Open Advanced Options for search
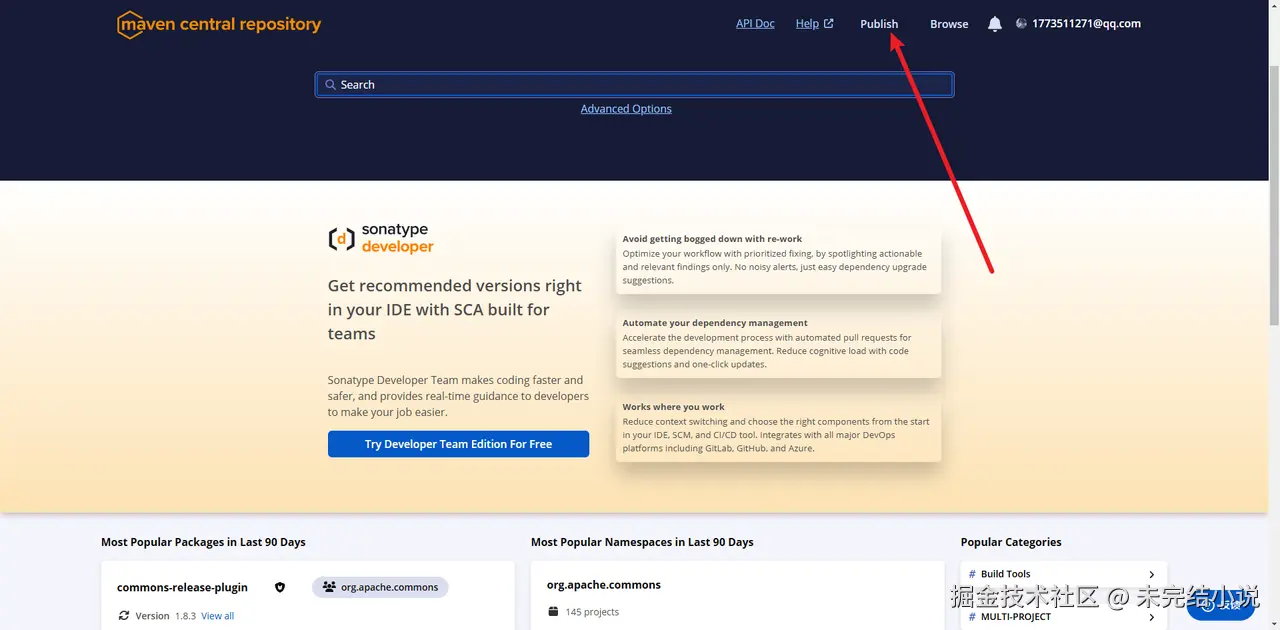1280x630 pixels. pyautogui.click(x=626, y=109)
